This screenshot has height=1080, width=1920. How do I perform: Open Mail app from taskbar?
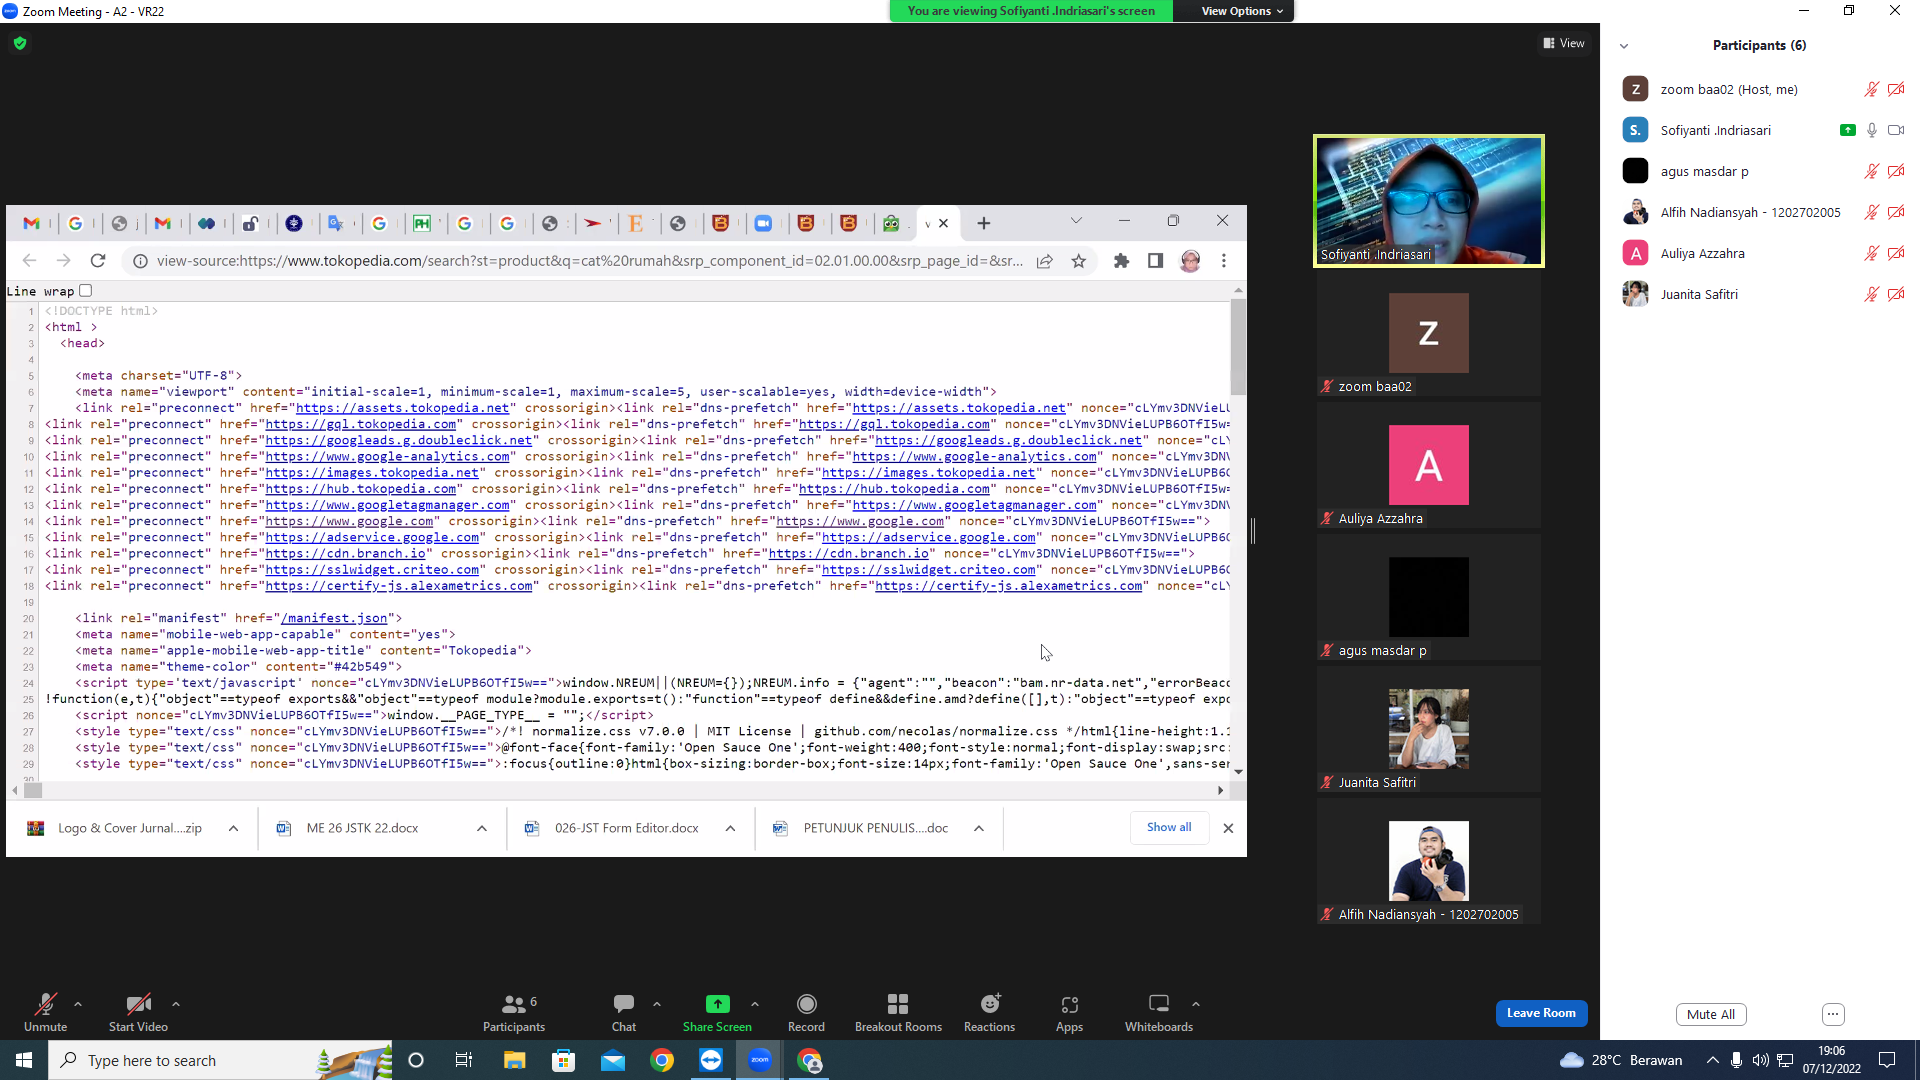click(613, 1060)
